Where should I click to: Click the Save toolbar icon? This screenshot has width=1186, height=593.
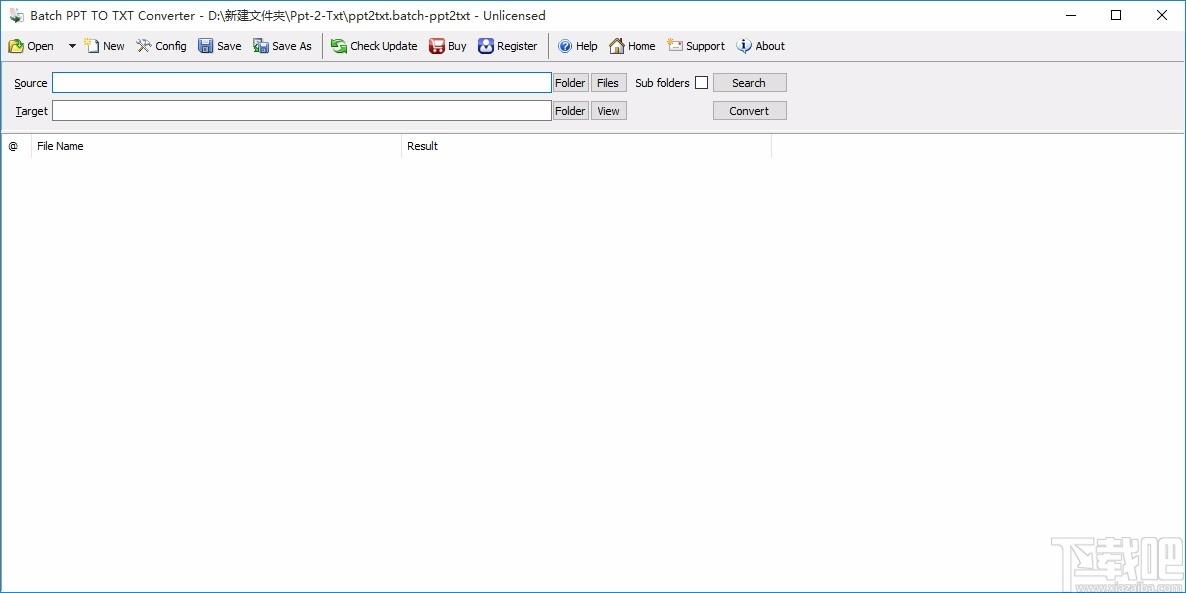click(219, 46)
